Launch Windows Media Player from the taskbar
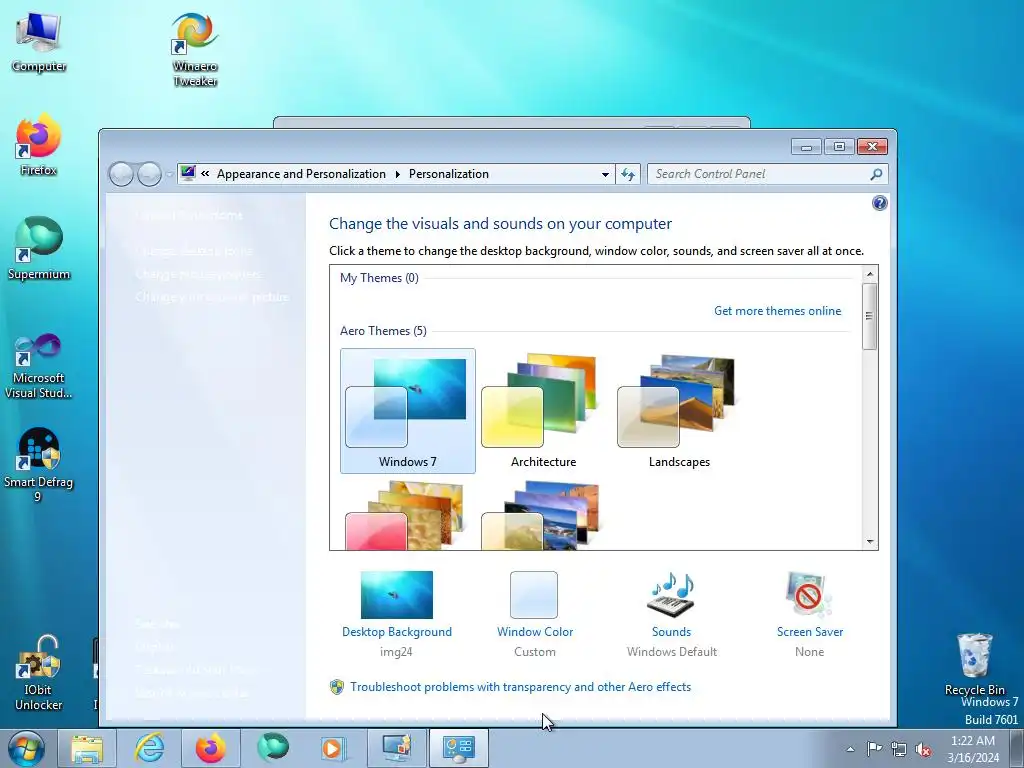 [334, 748]
